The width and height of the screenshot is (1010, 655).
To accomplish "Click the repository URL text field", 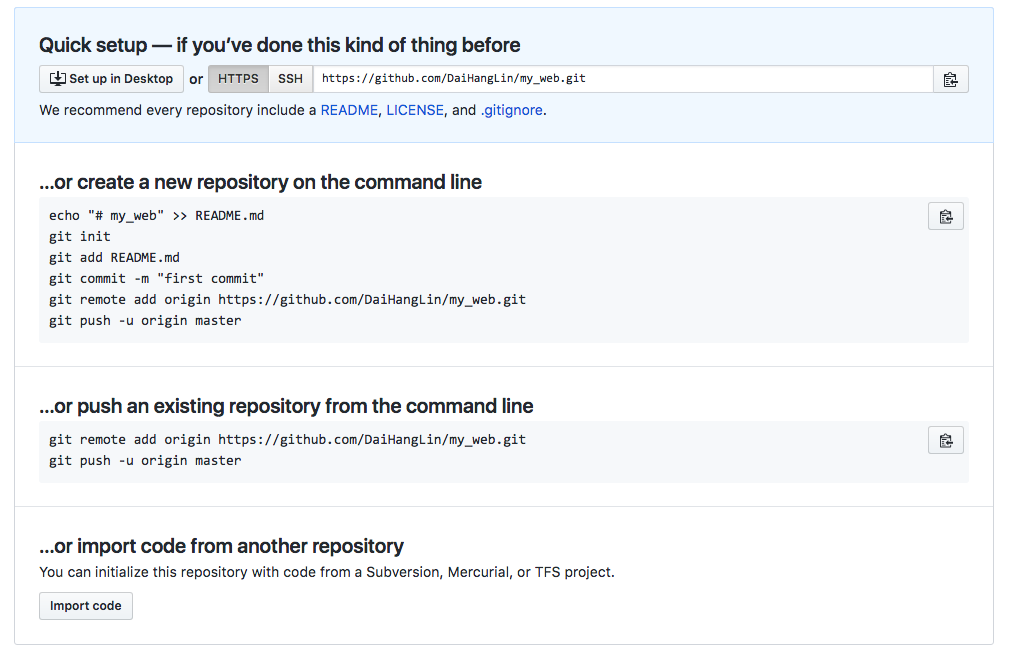I will (x=623, y=79).
